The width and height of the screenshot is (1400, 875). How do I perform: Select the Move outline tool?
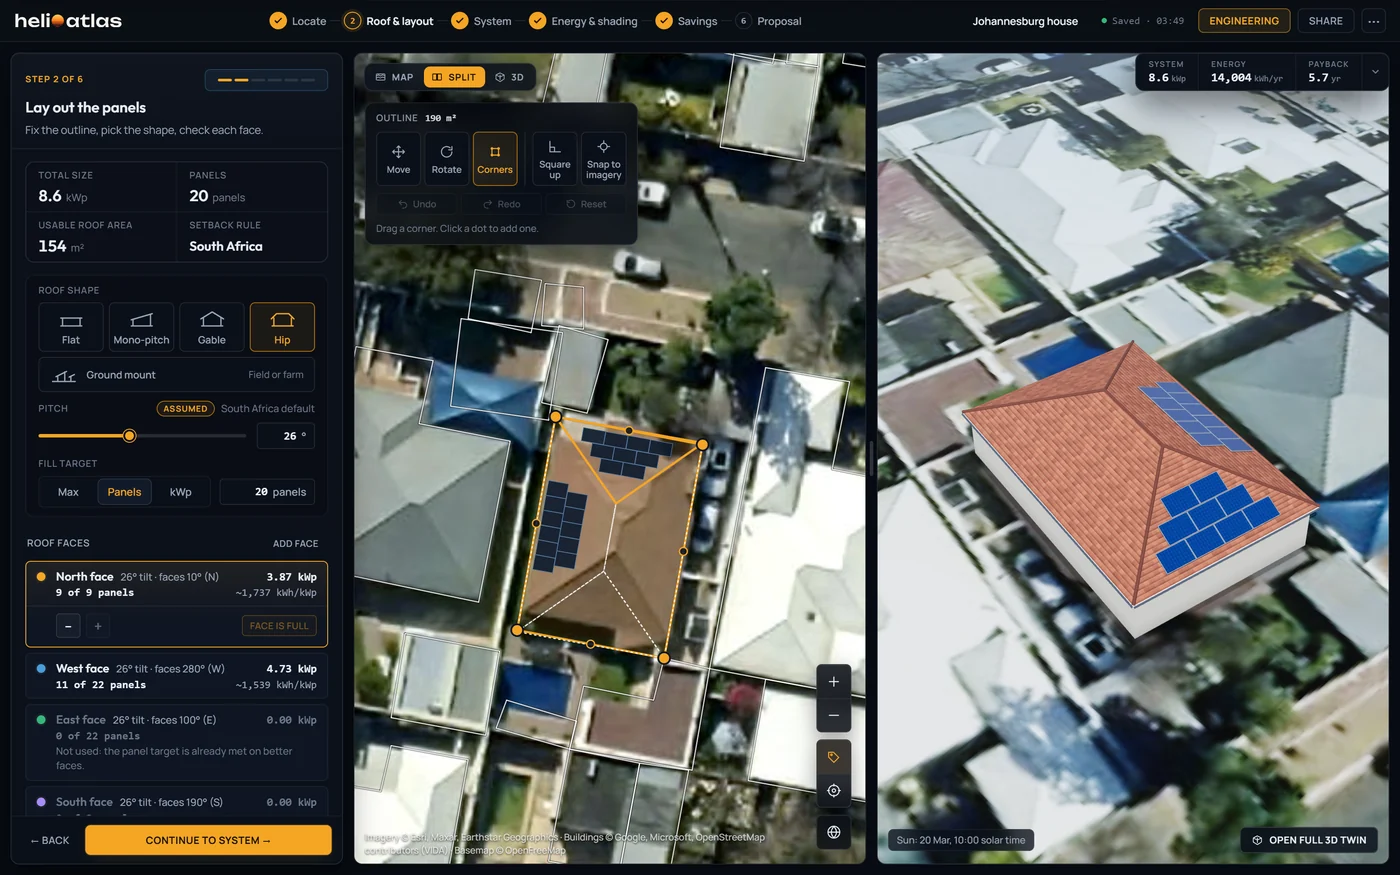(x=398, y=158)
